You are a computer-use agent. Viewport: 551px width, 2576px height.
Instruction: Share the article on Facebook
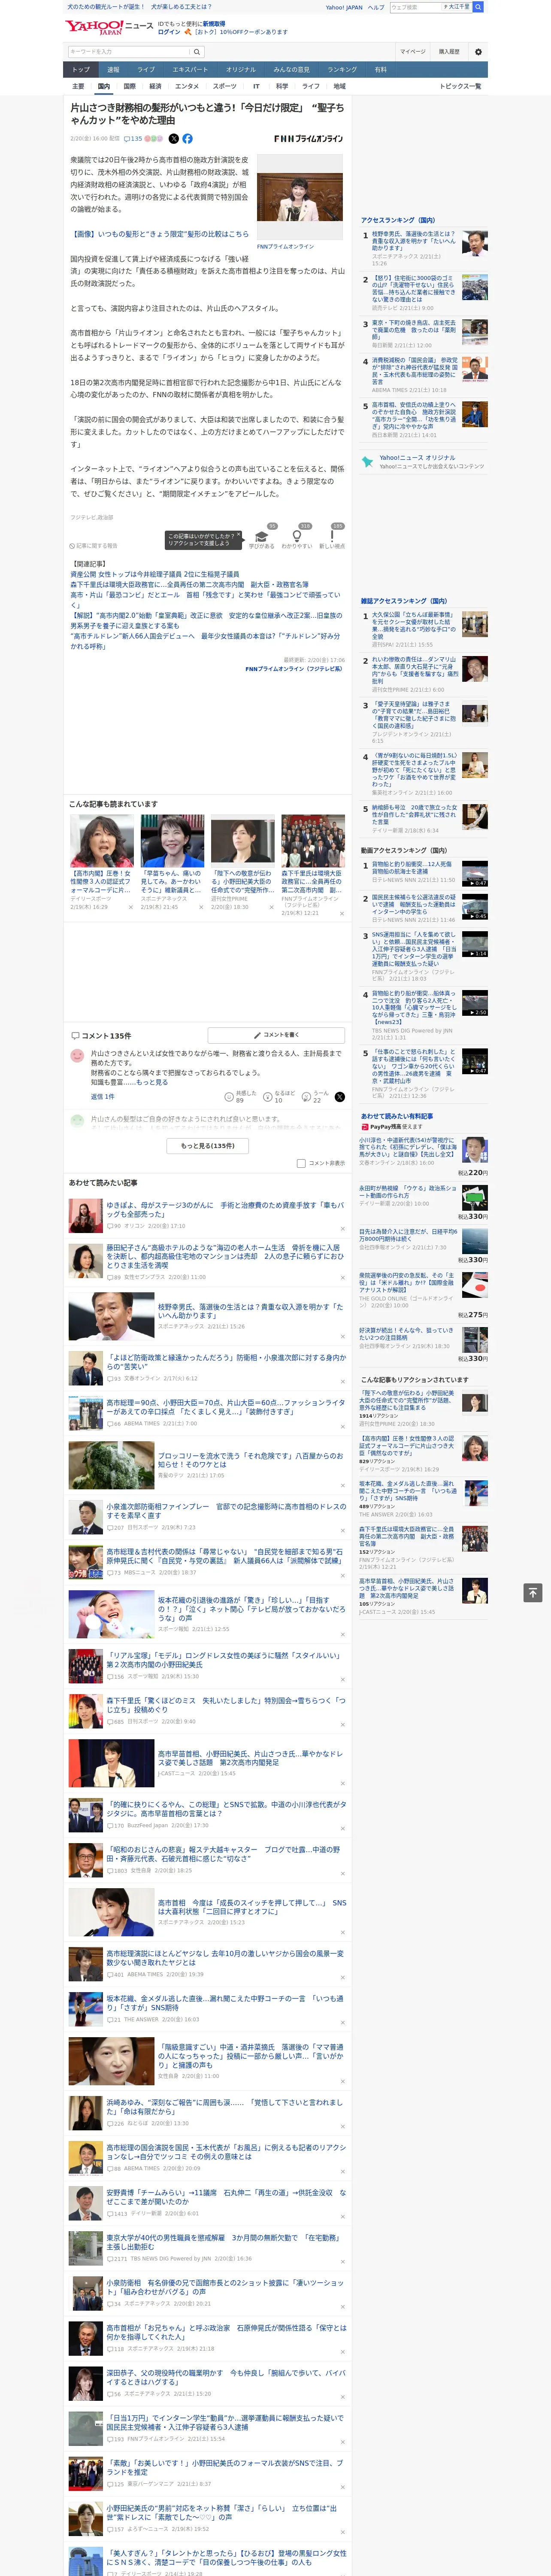click(187, 139)
